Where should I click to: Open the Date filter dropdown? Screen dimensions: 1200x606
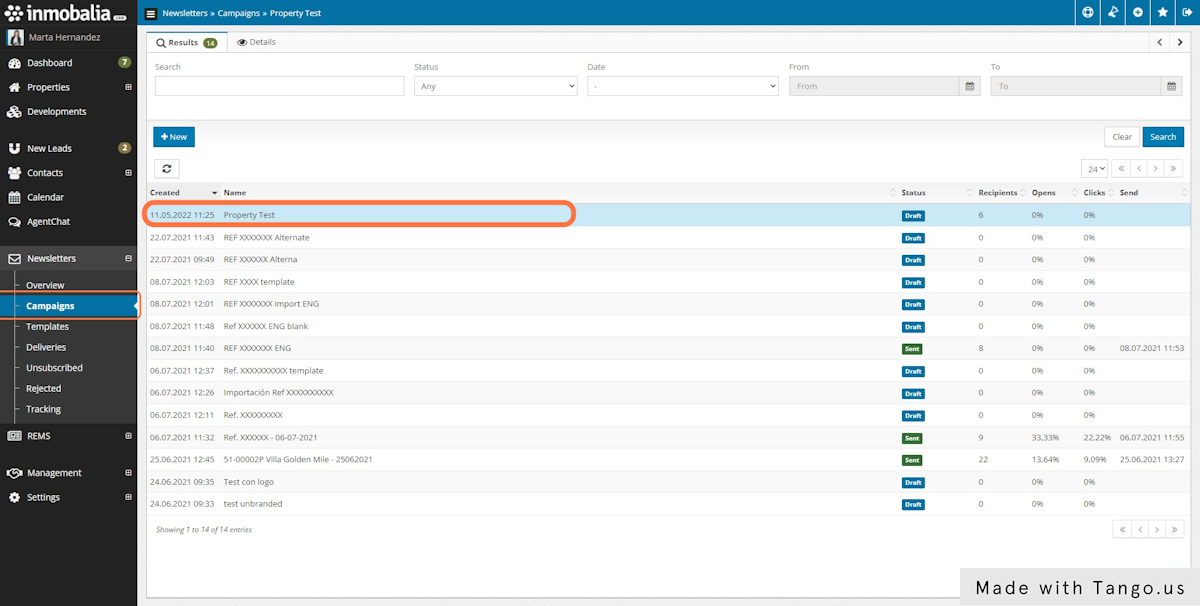click(682, 87)
